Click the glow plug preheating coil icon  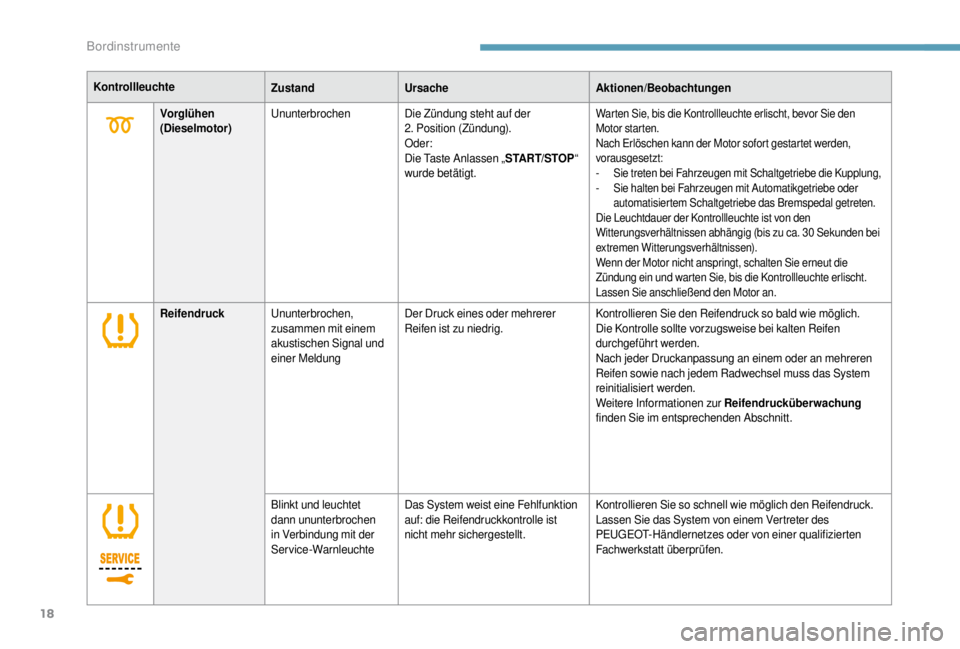pyautogui.click(x=120, y=126)
